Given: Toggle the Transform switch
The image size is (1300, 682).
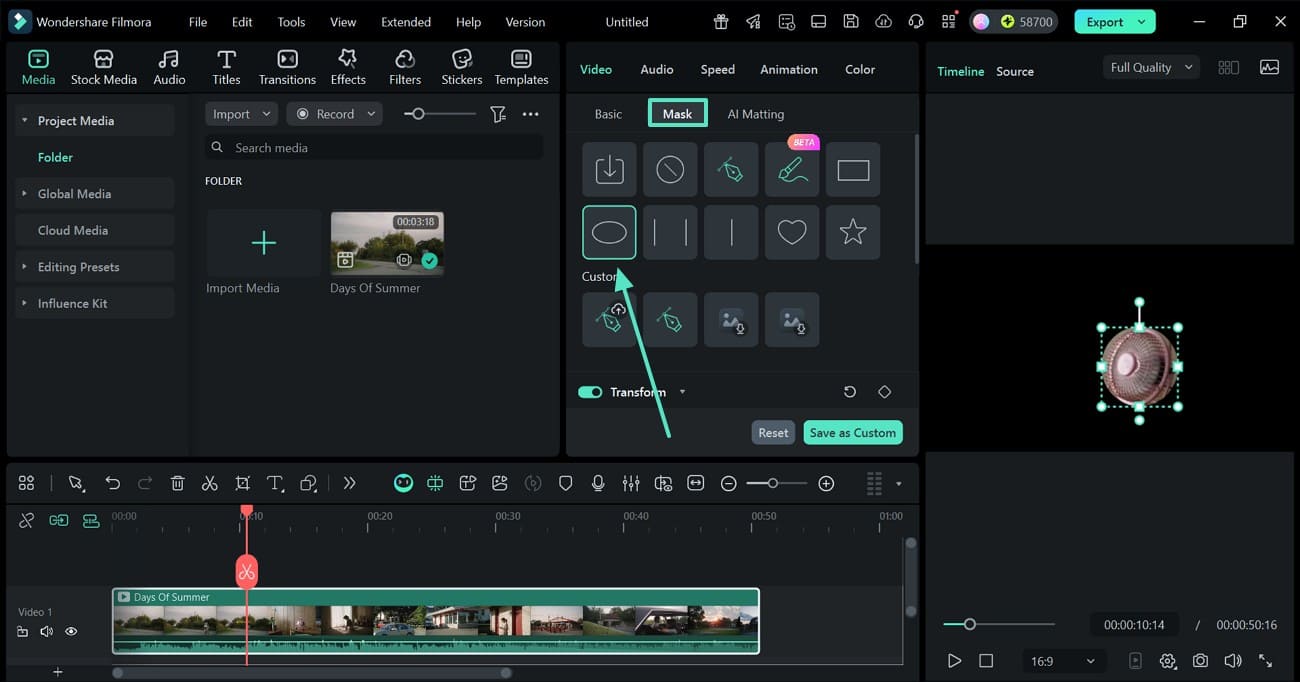Looking at the screenshot, I should tap(590, 392).
